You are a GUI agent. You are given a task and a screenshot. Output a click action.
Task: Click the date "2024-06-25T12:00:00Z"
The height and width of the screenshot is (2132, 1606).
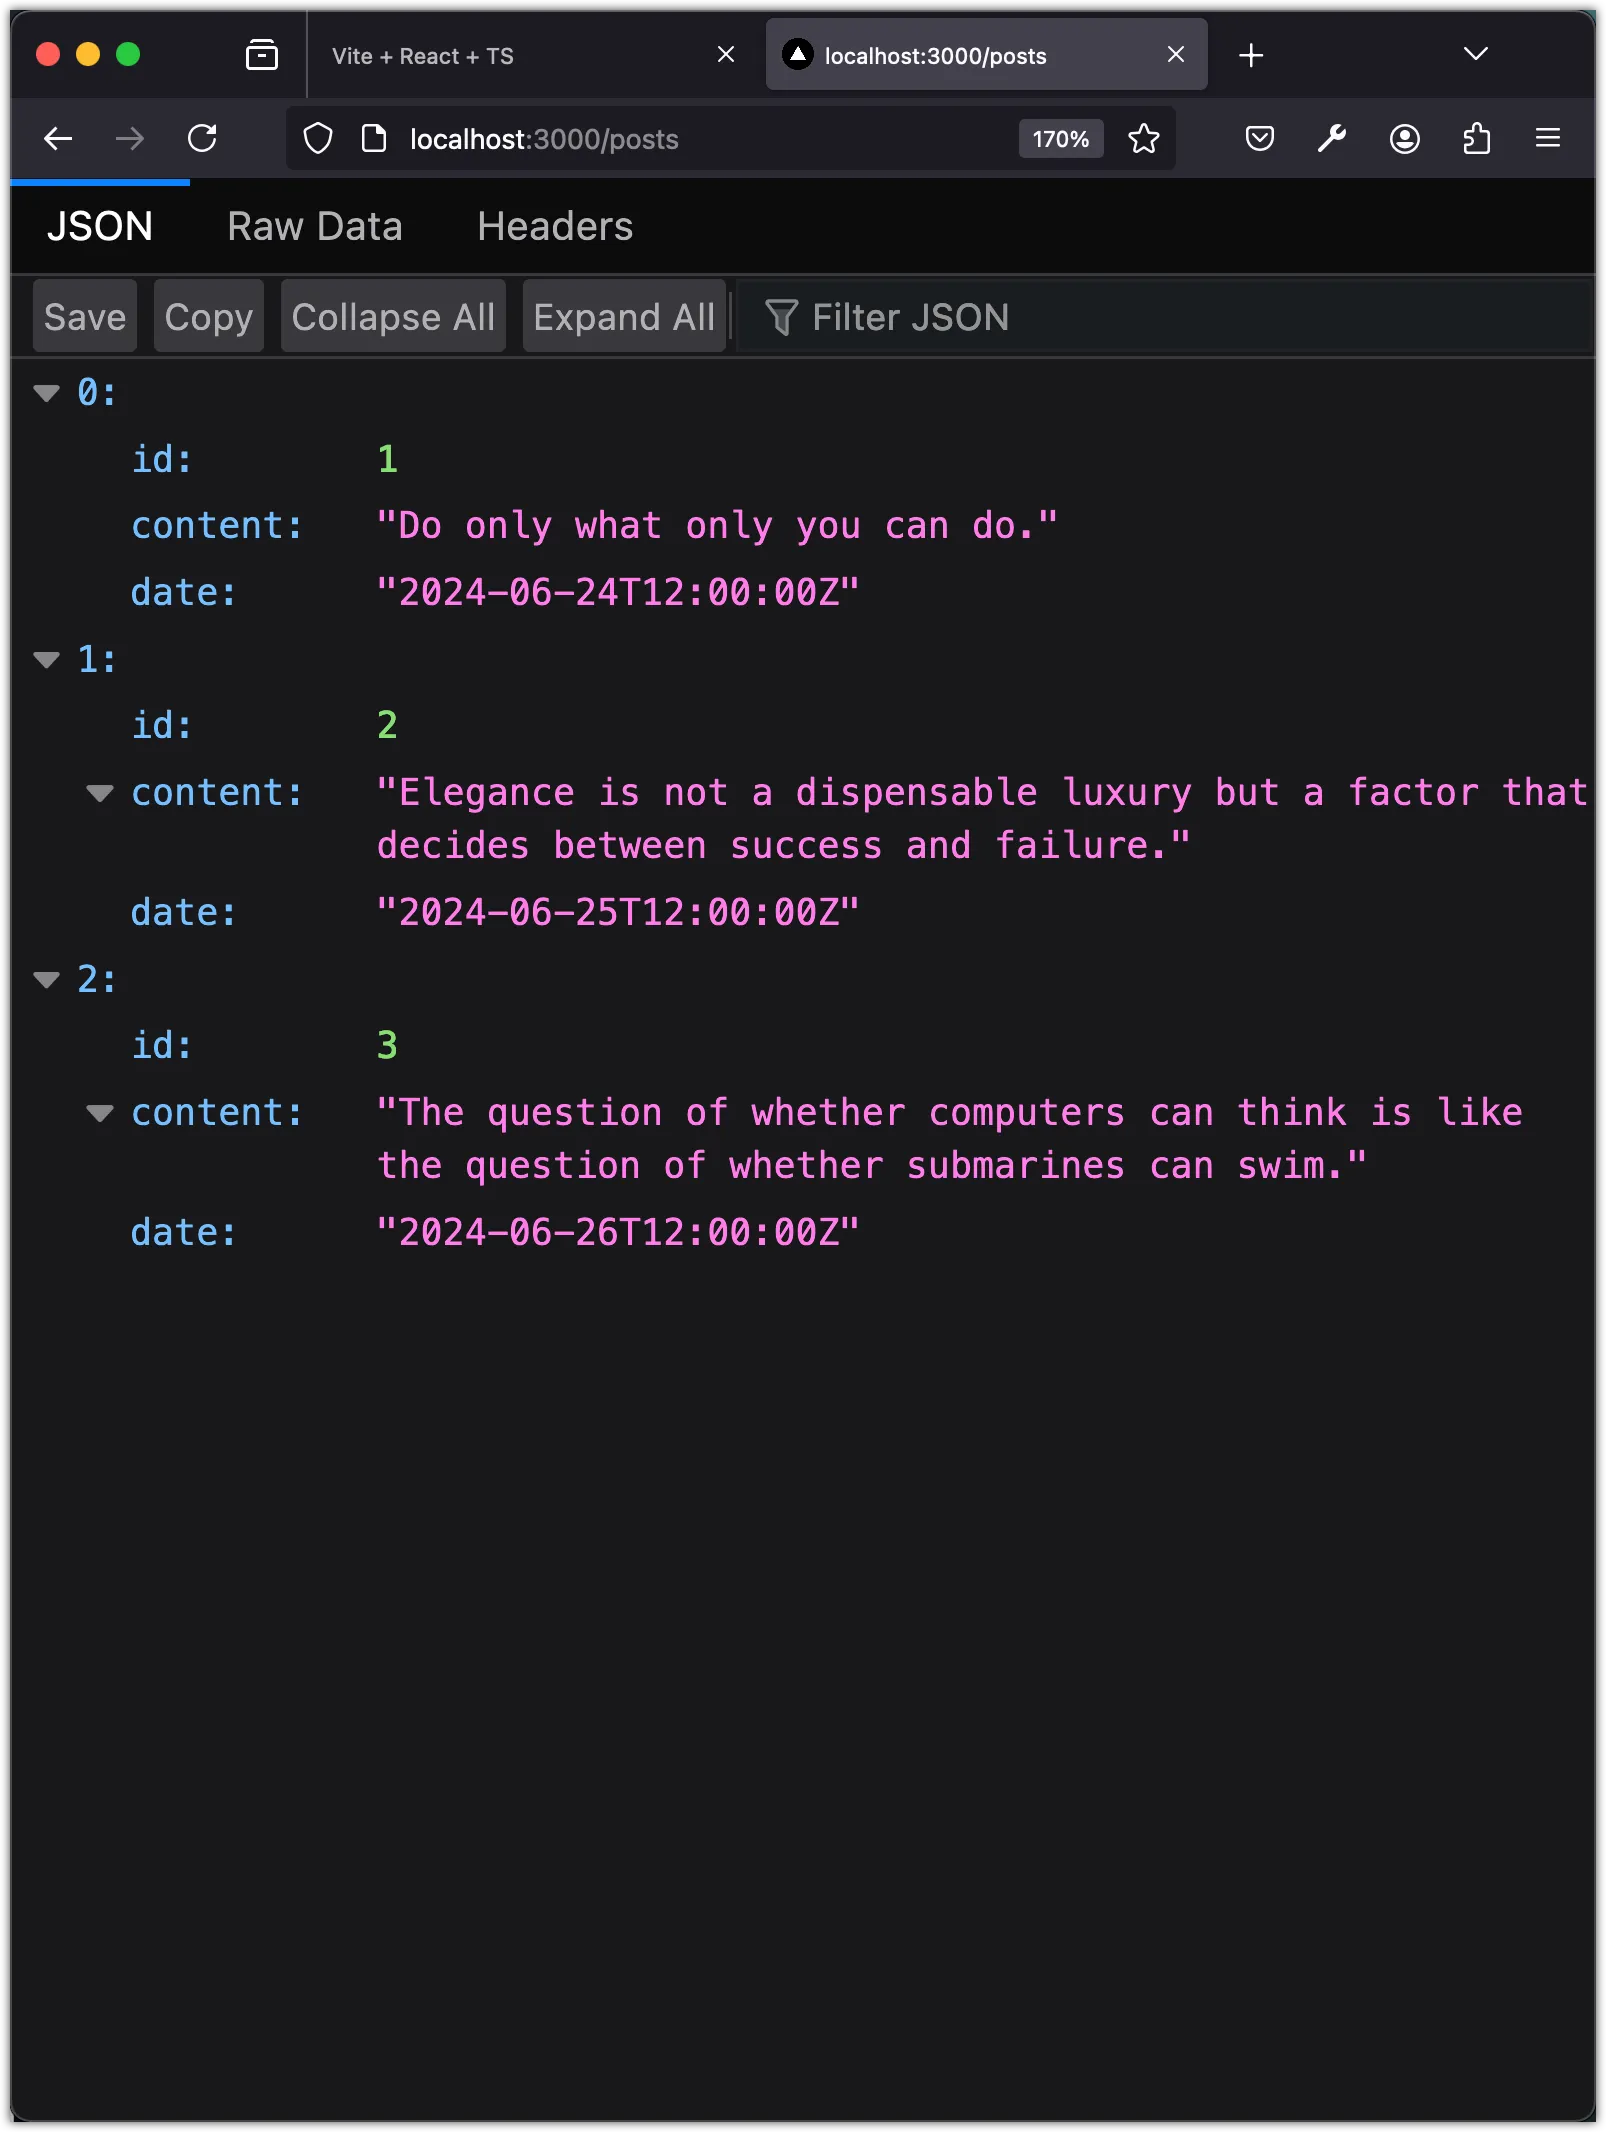[x=618, y=912]
